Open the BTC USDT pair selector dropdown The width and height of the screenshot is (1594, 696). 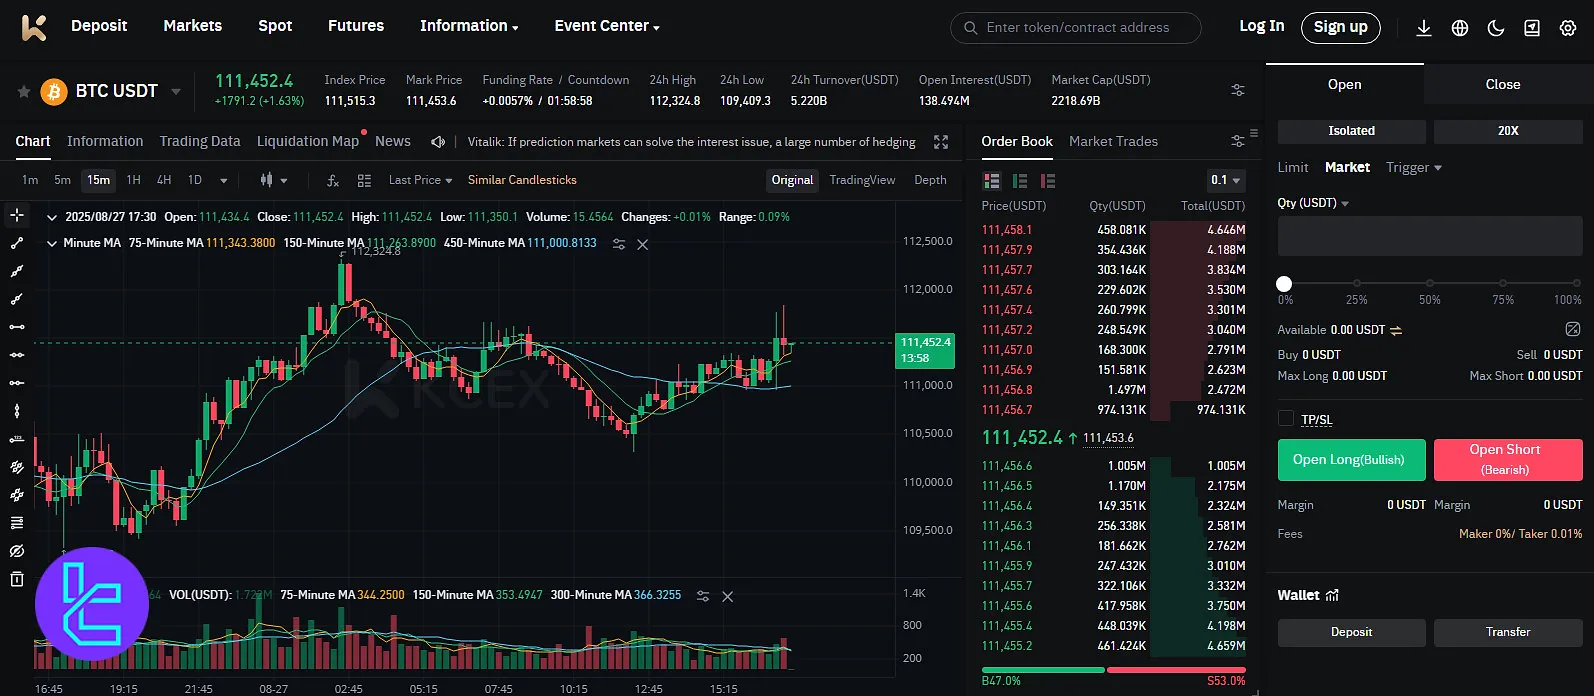point(176,92)
